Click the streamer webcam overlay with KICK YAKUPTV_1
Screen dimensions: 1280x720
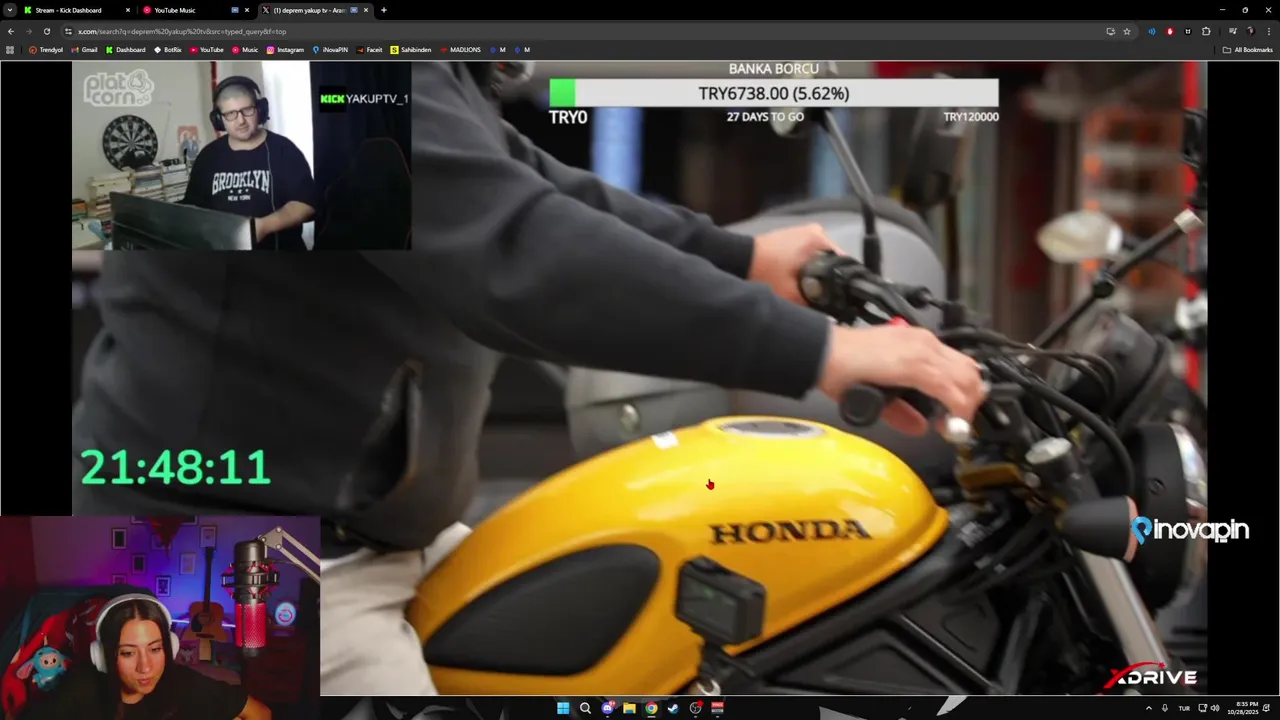[241, 155]
